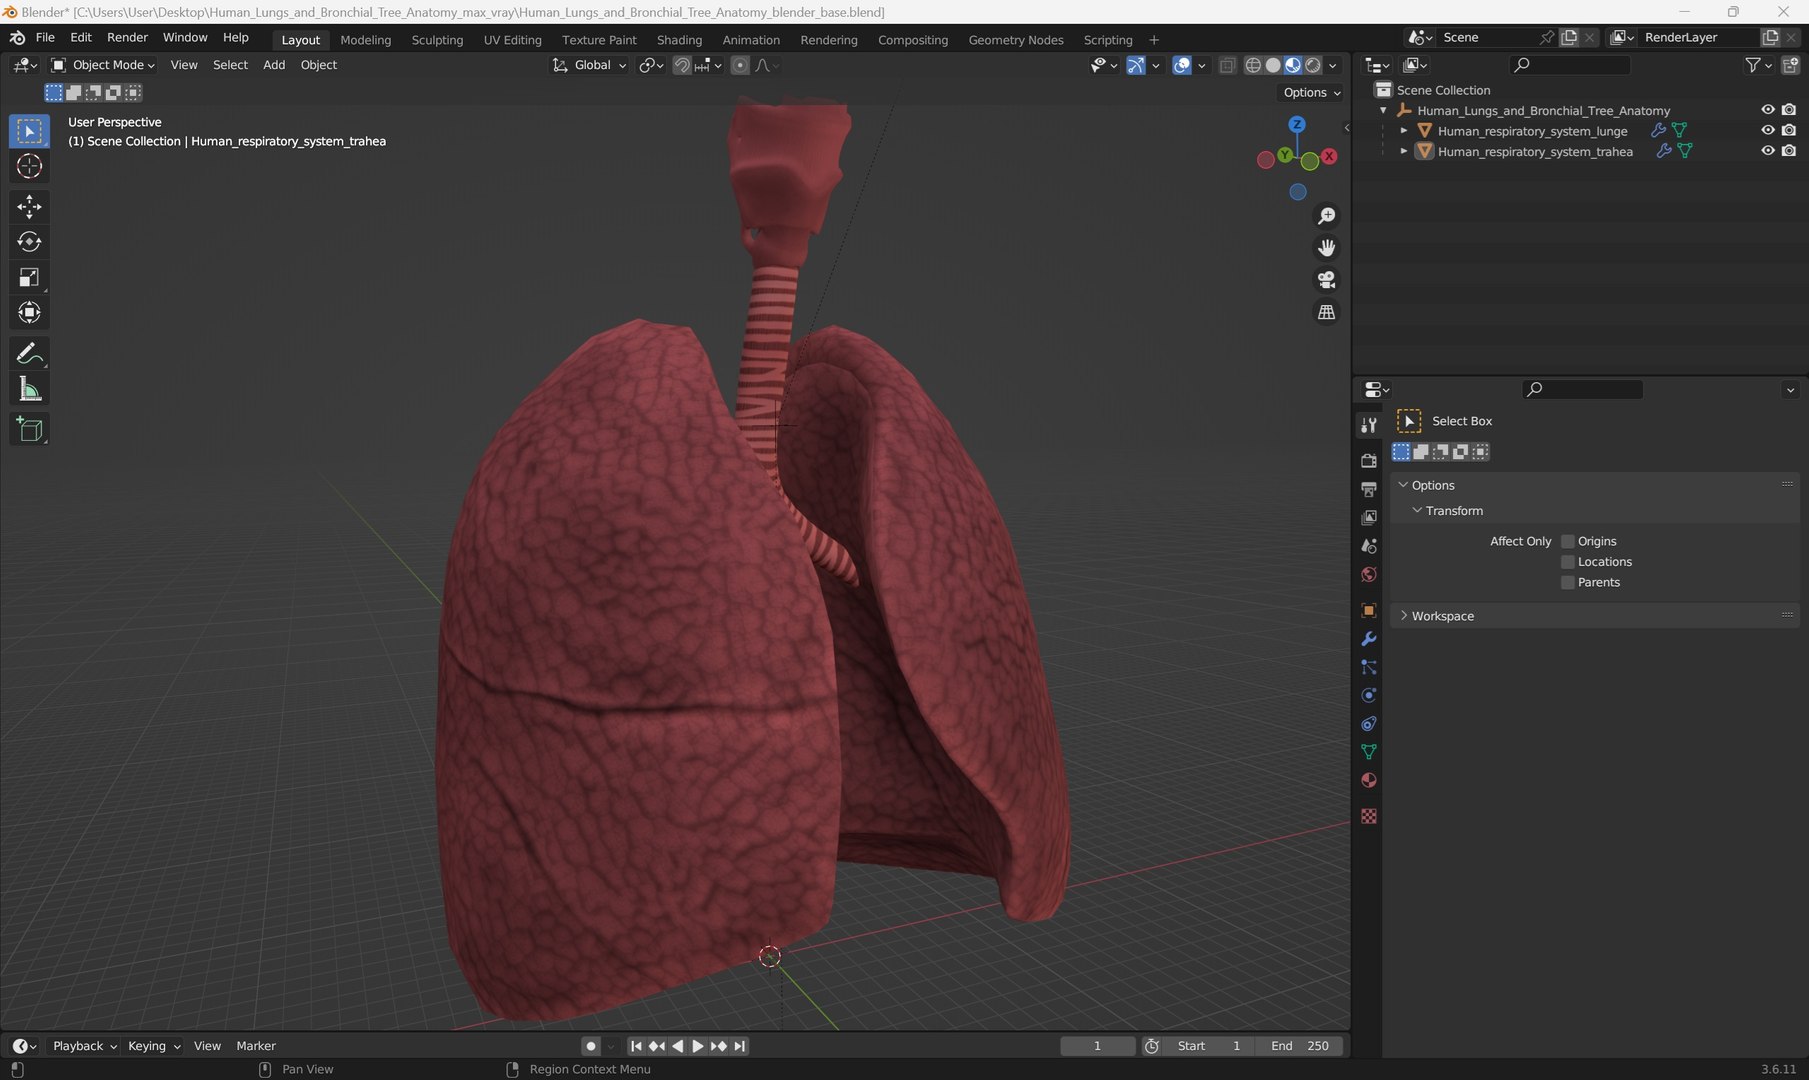Open the Global transform orientation dropdown
This screenshot has height=1080, width=1809.
tap(590, 65)
